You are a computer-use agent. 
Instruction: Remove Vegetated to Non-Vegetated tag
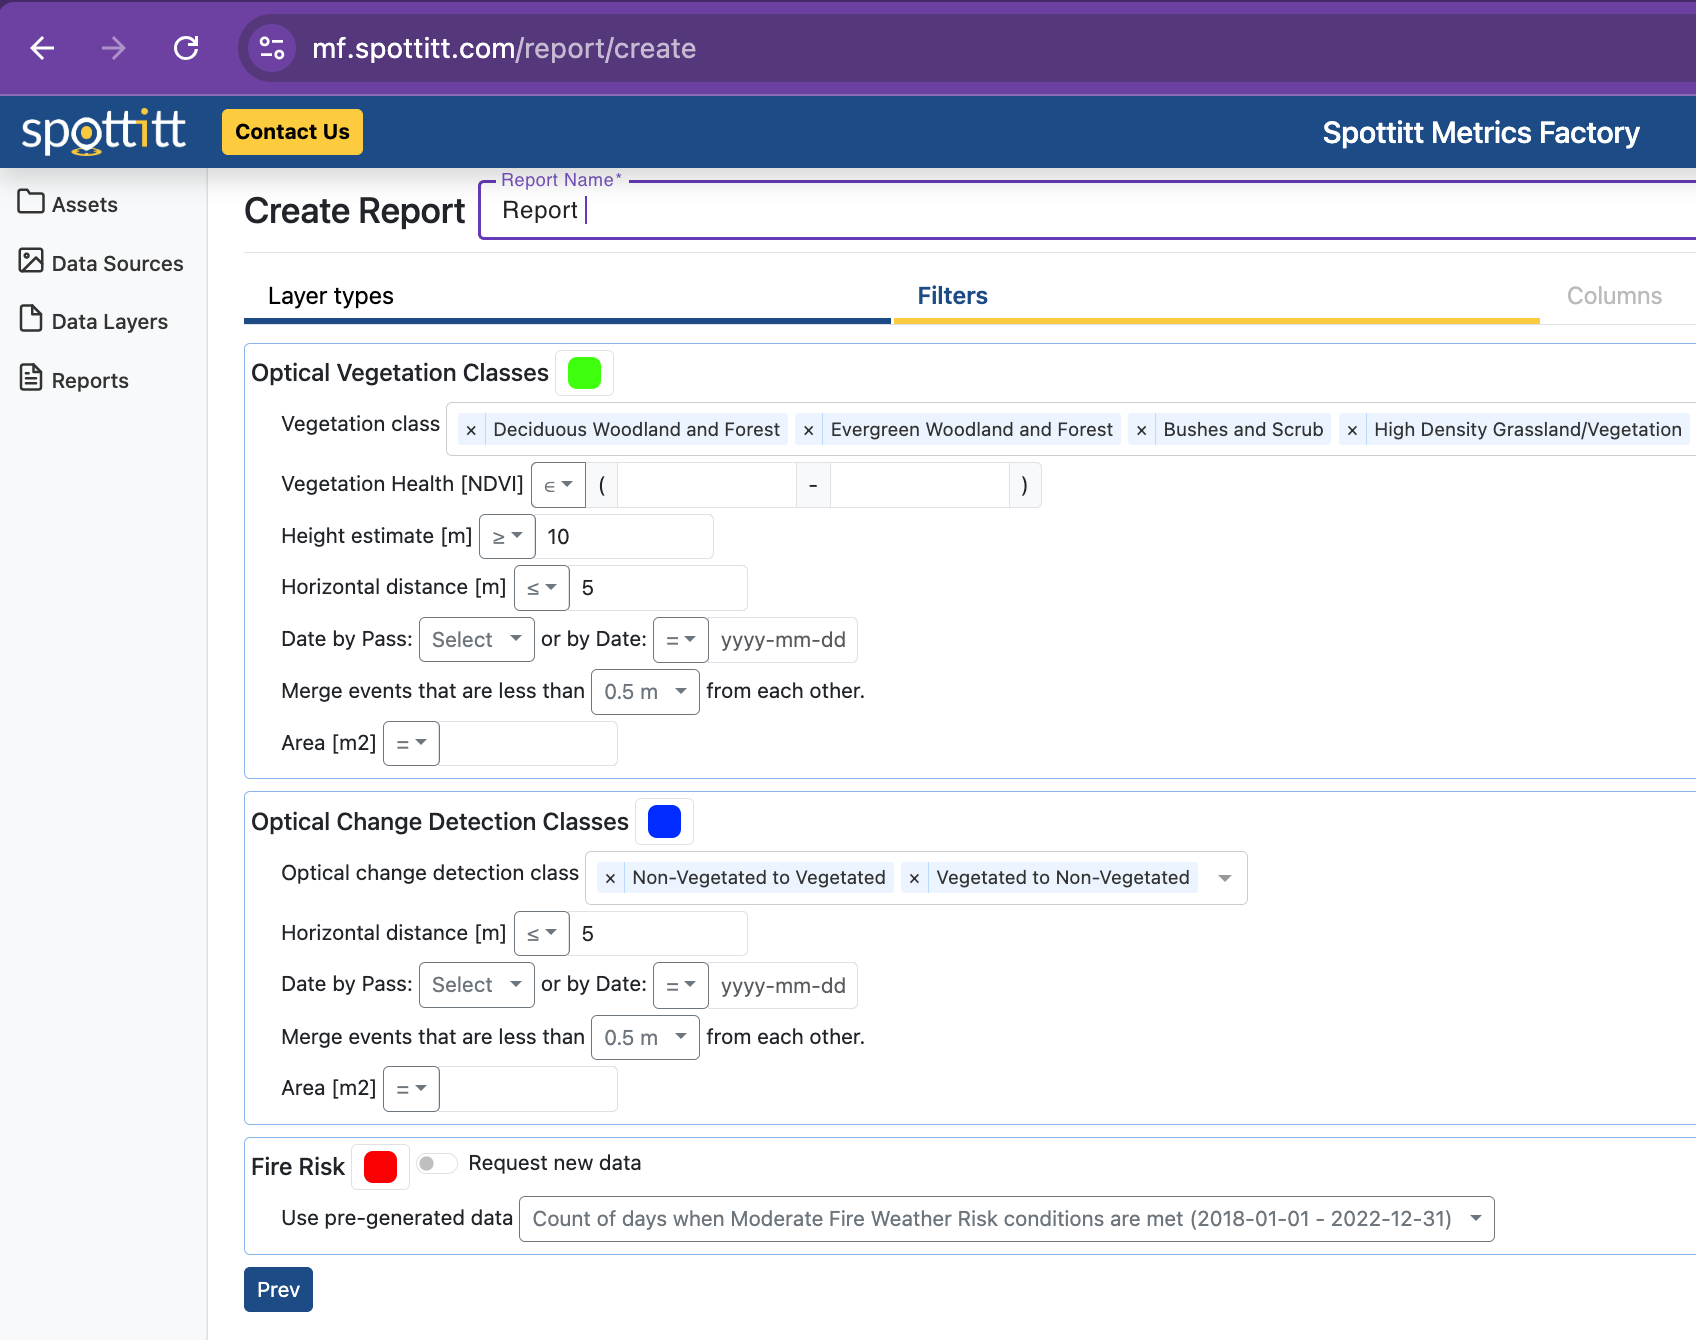(914, 878)
